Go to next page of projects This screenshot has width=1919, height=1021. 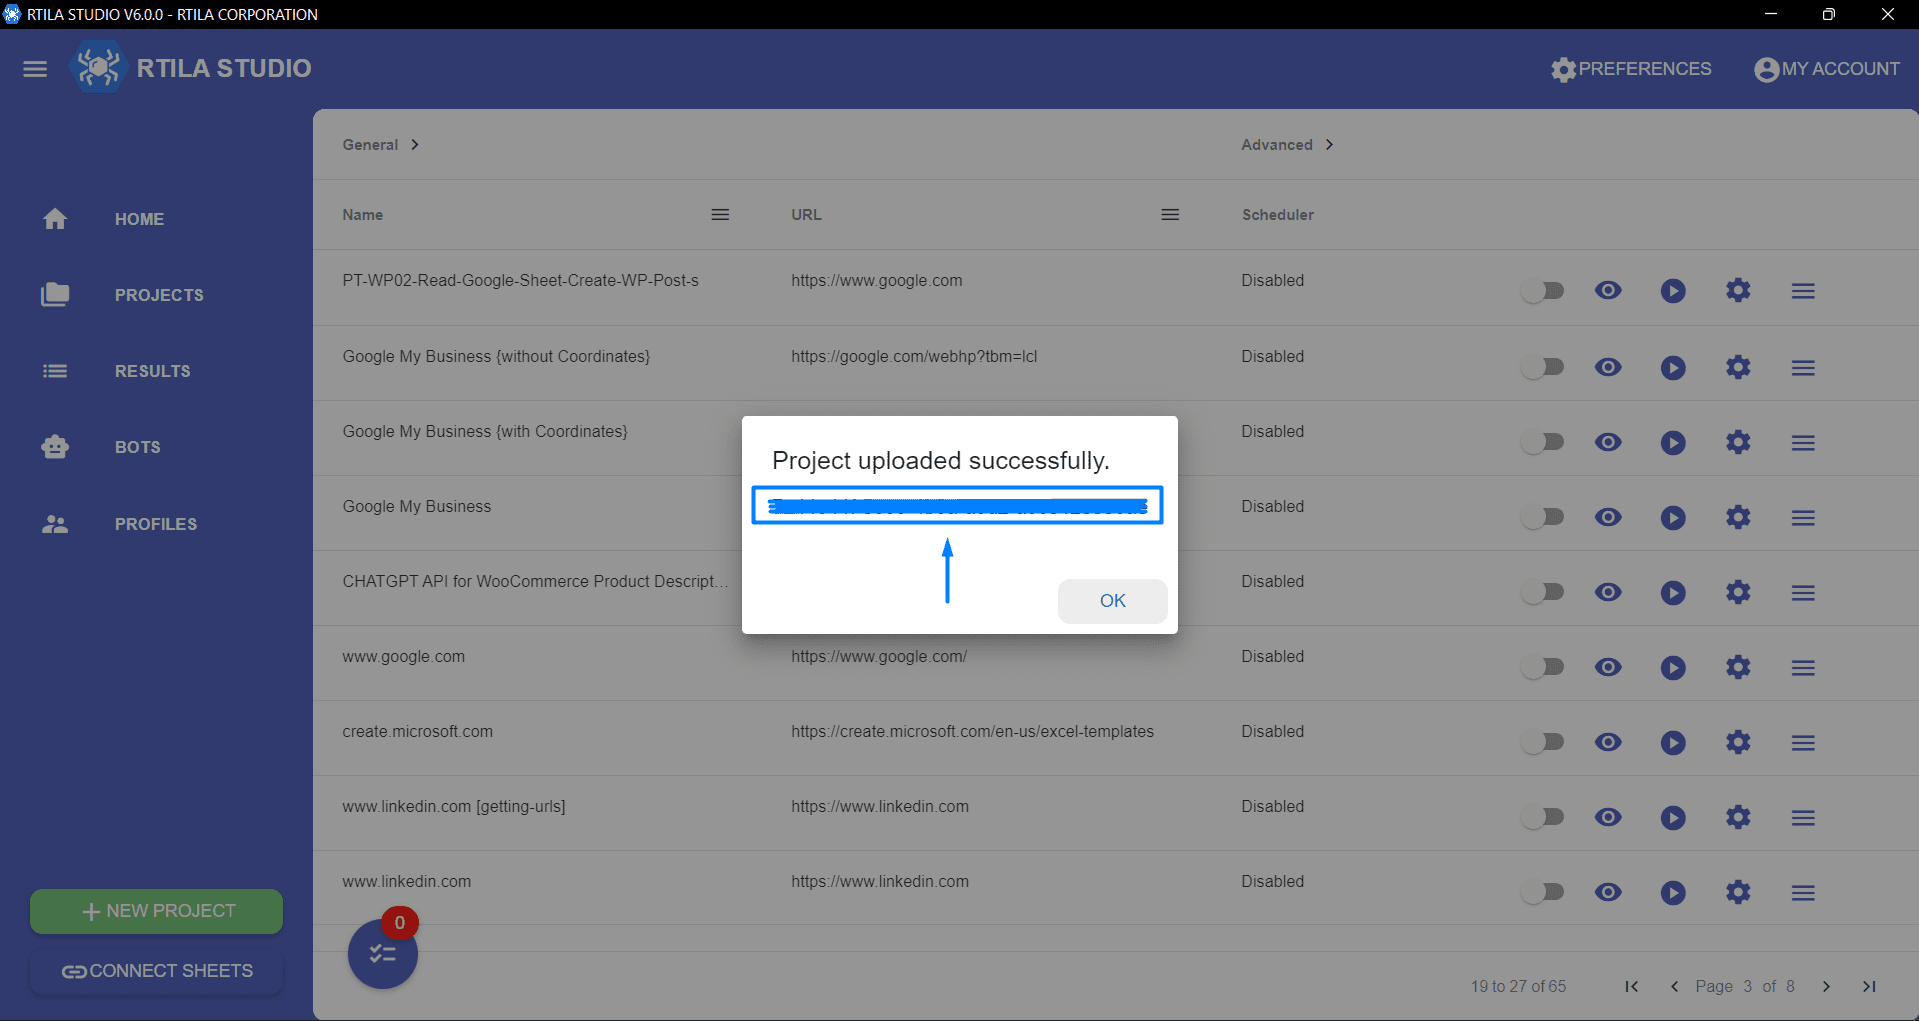[x=1826, y=987]
